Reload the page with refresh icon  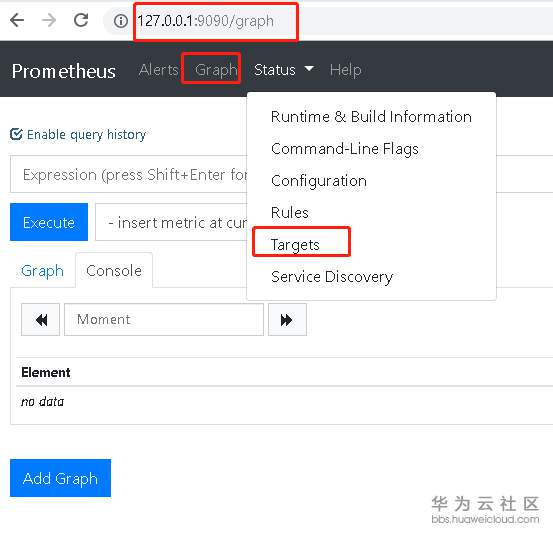click(x=81, y=20)
